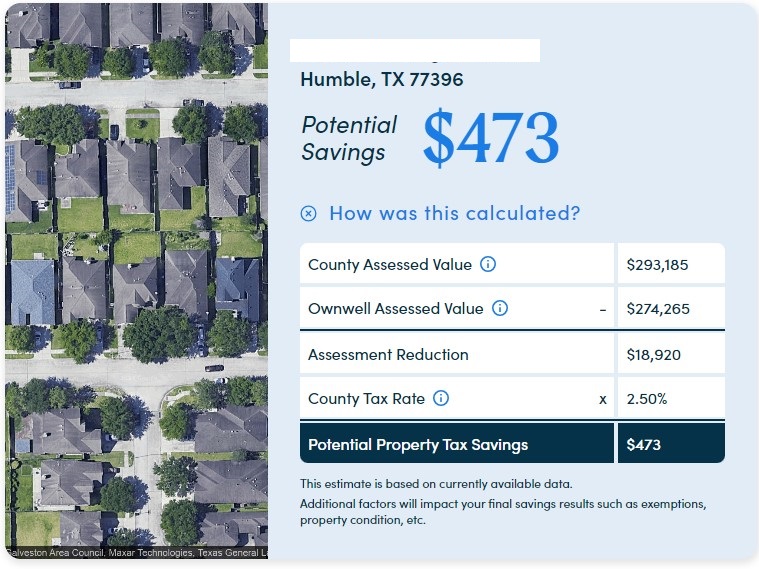
Task: Open the "How was this calculated?" link
Action: click(454, 213)
